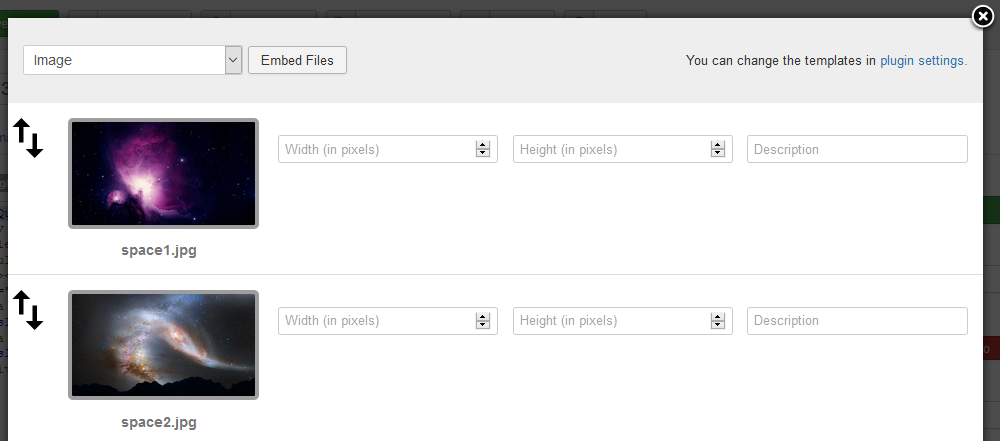Click the Embed Files button
Viewport: 1000px width, 441px height.
coord(297,60)
